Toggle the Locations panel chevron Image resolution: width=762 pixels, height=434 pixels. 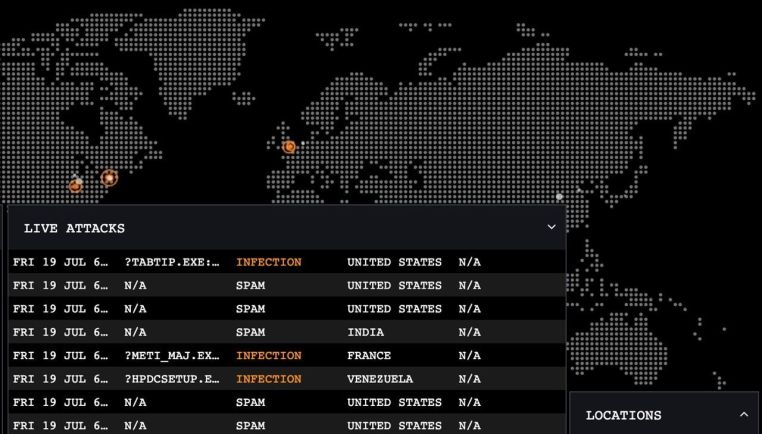coord(743,414)
